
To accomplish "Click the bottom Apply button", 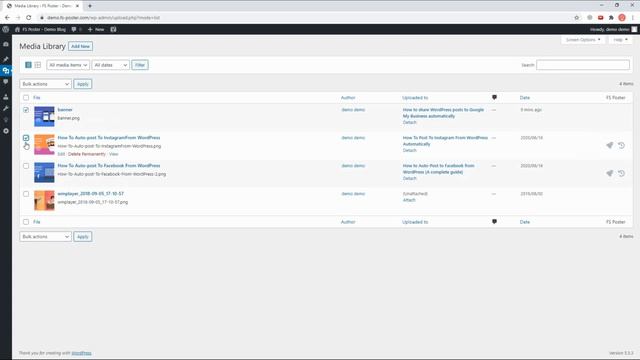I will pos(82,237).
